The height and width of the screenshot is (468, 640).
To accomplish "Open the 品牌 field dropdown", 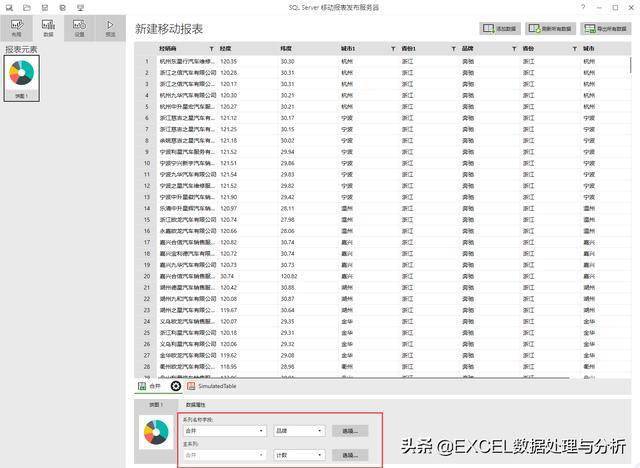I will [x=299, y=431].
